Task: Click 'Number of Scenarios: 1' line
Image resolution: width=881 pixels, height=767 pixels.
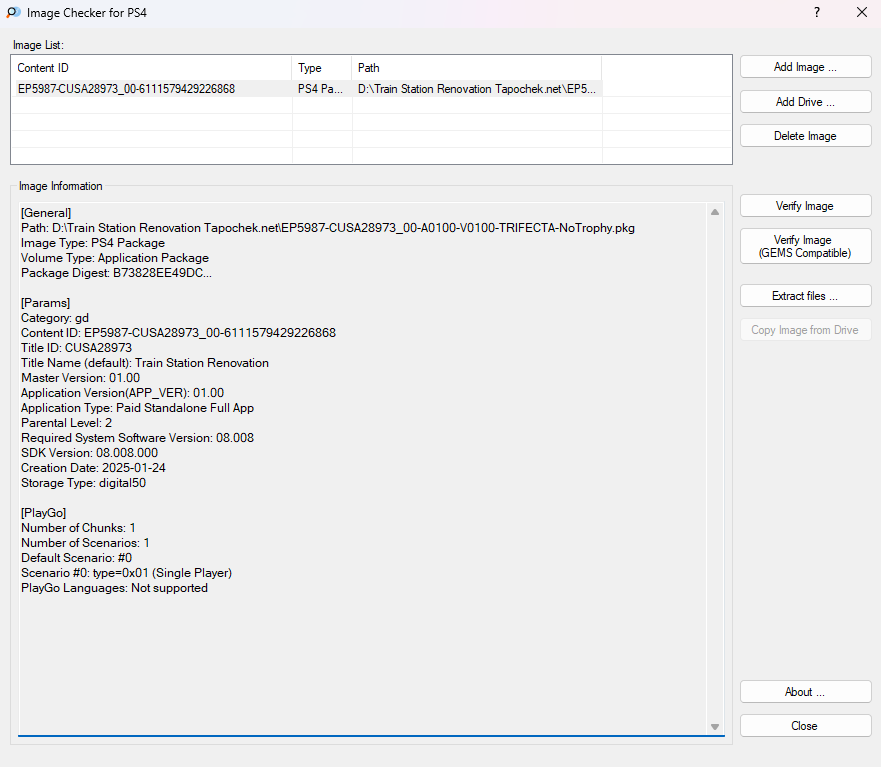Action: (x=85, y=543)
